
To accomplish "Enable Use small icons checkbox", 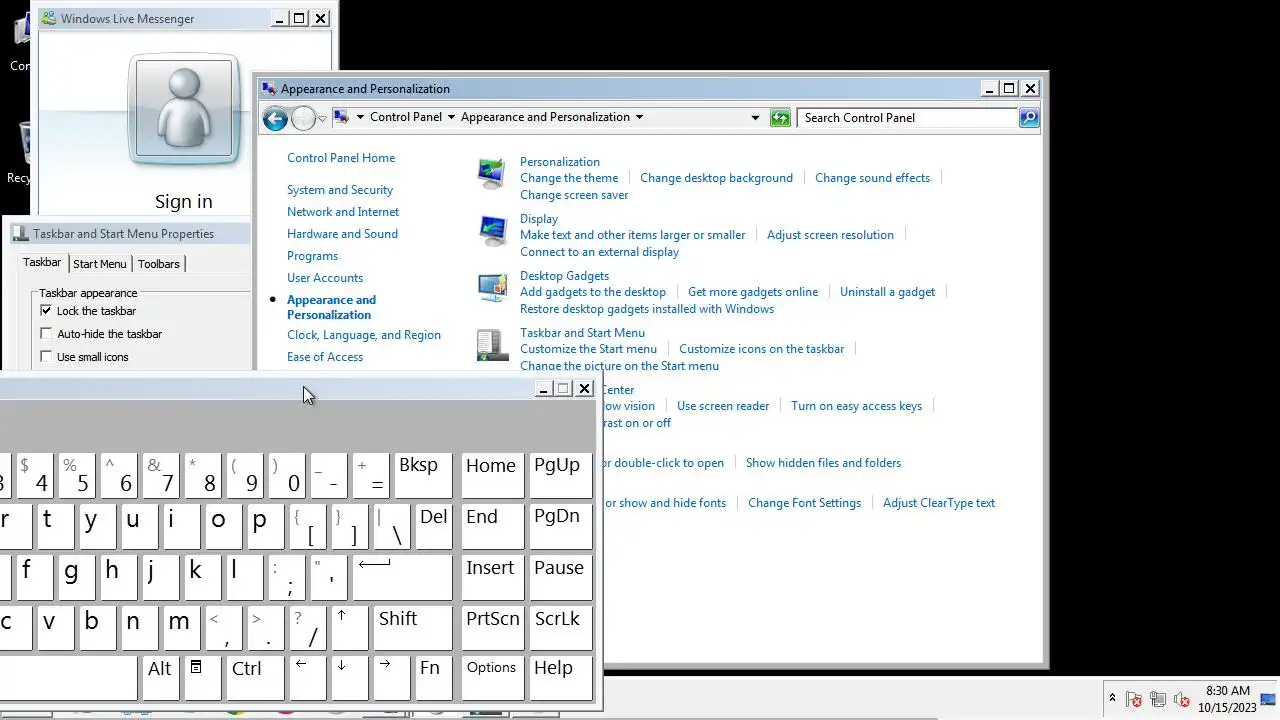I will click(x=46, y=357).
